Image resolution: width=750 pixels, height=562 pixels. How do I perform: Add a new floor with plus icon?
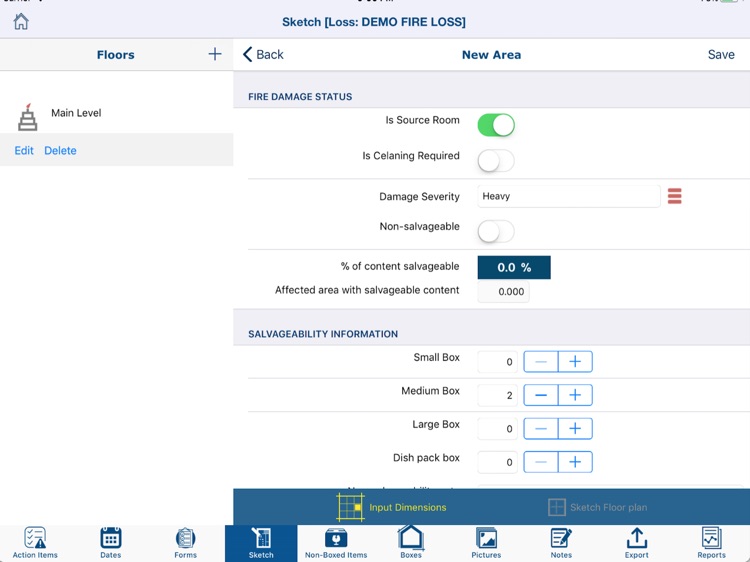pyautogui.click(x=215, y=54)
